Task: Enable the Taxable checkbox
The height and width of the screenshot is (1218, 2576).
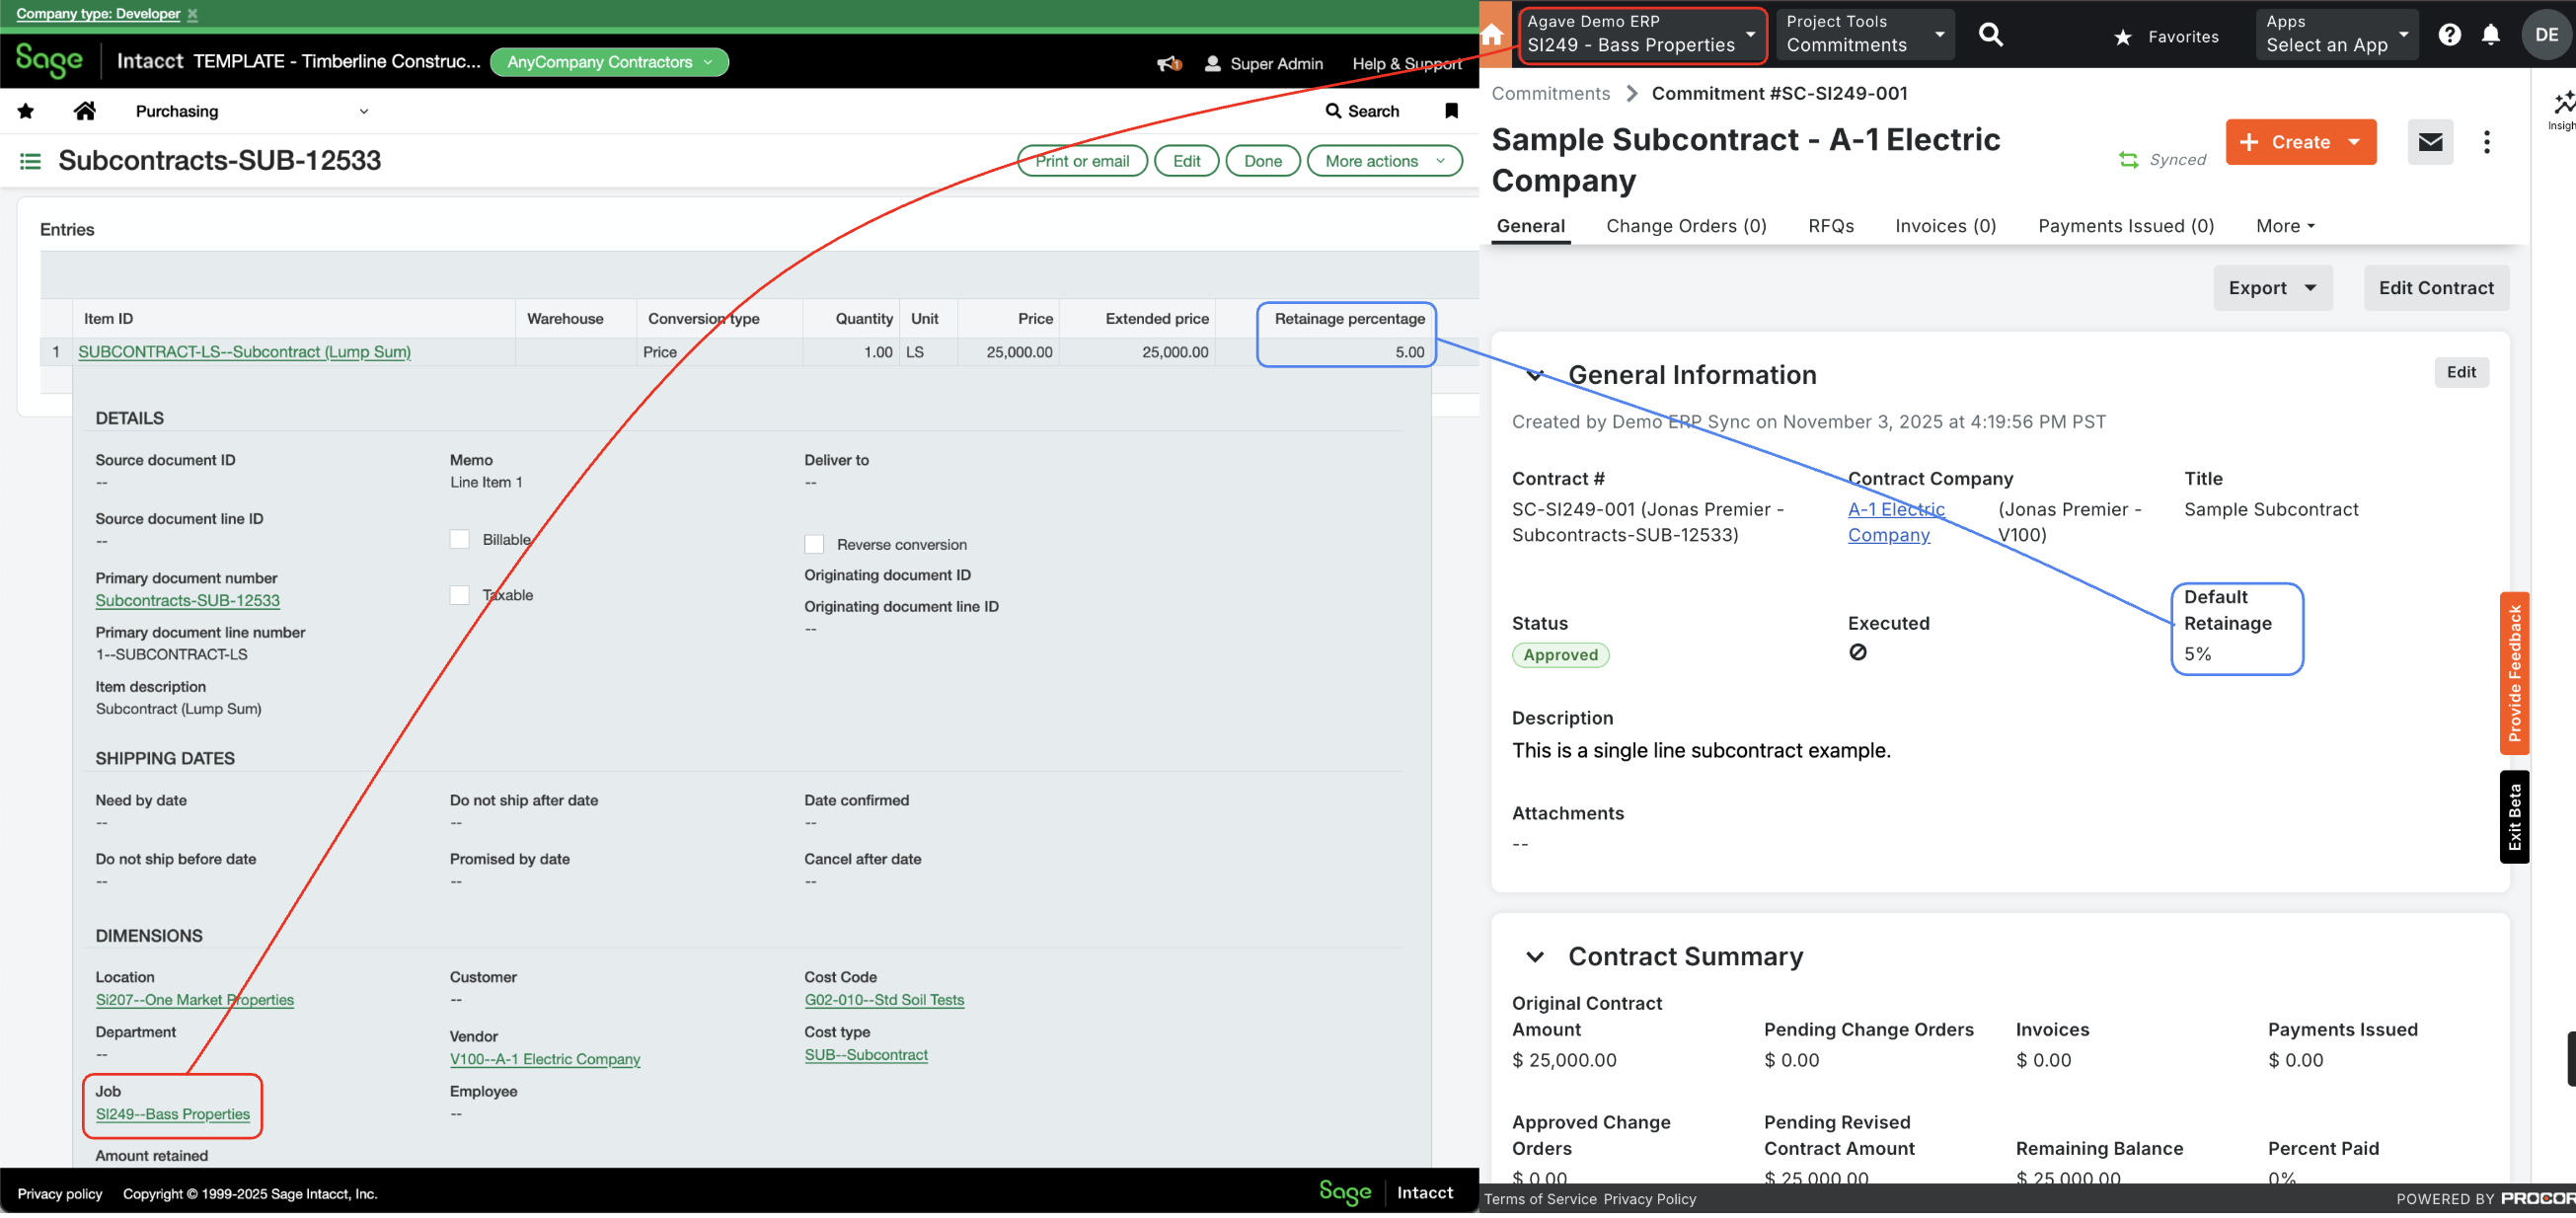Action: coord(461,594)
